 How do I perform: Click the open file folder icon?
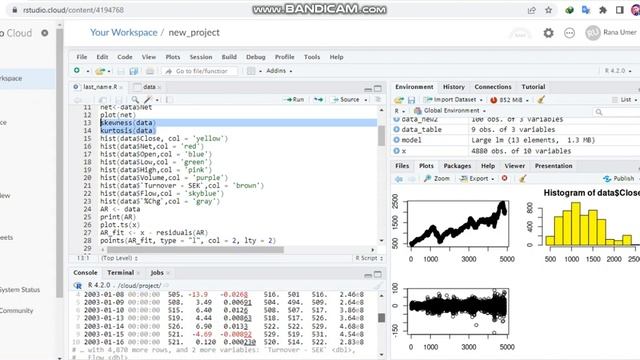(x=100, y=71)
